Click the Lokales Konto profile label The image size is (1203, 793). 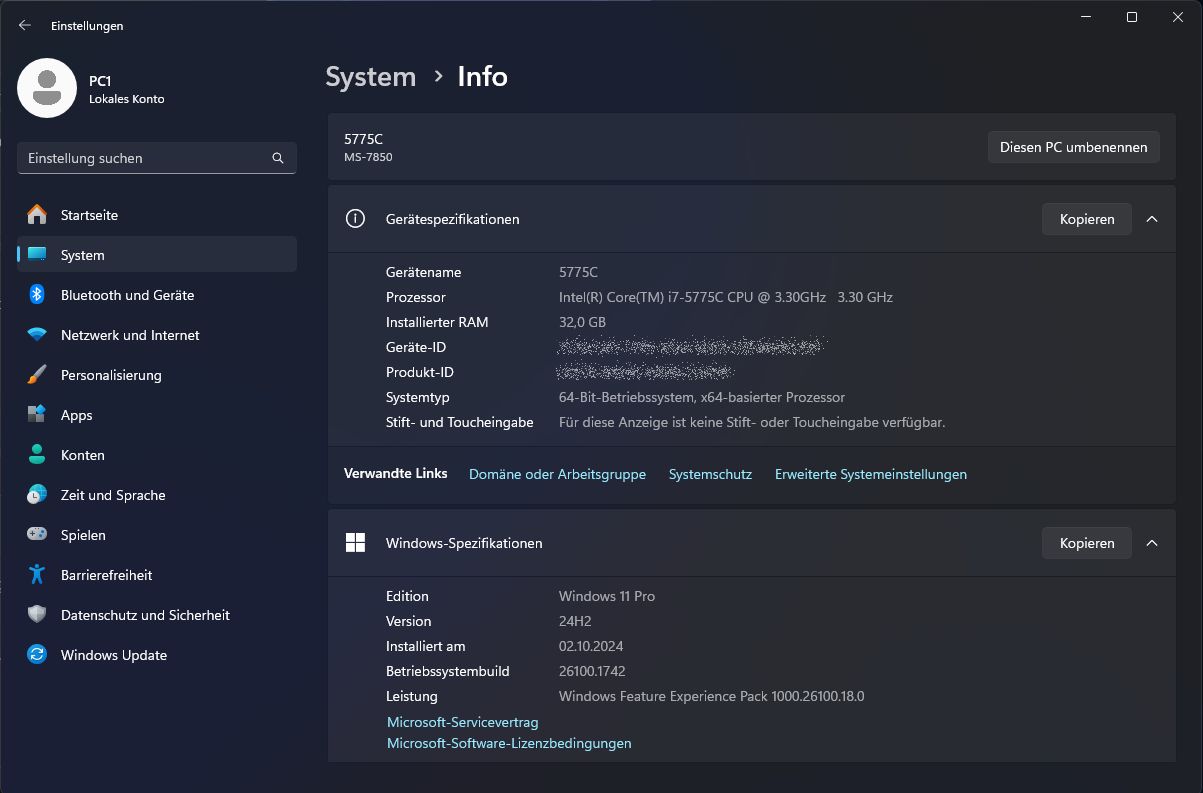(x=127, y=99)
